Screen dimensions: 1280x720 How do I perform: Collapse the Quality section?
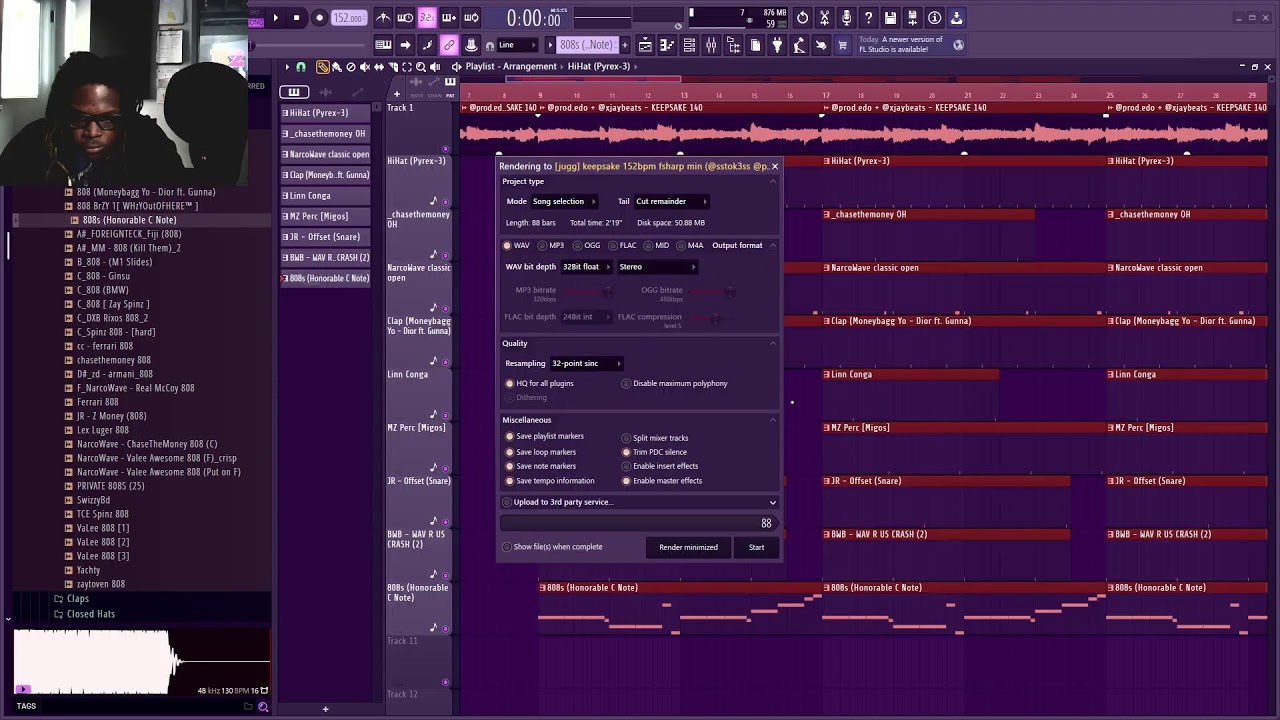[x=772, y=343]
